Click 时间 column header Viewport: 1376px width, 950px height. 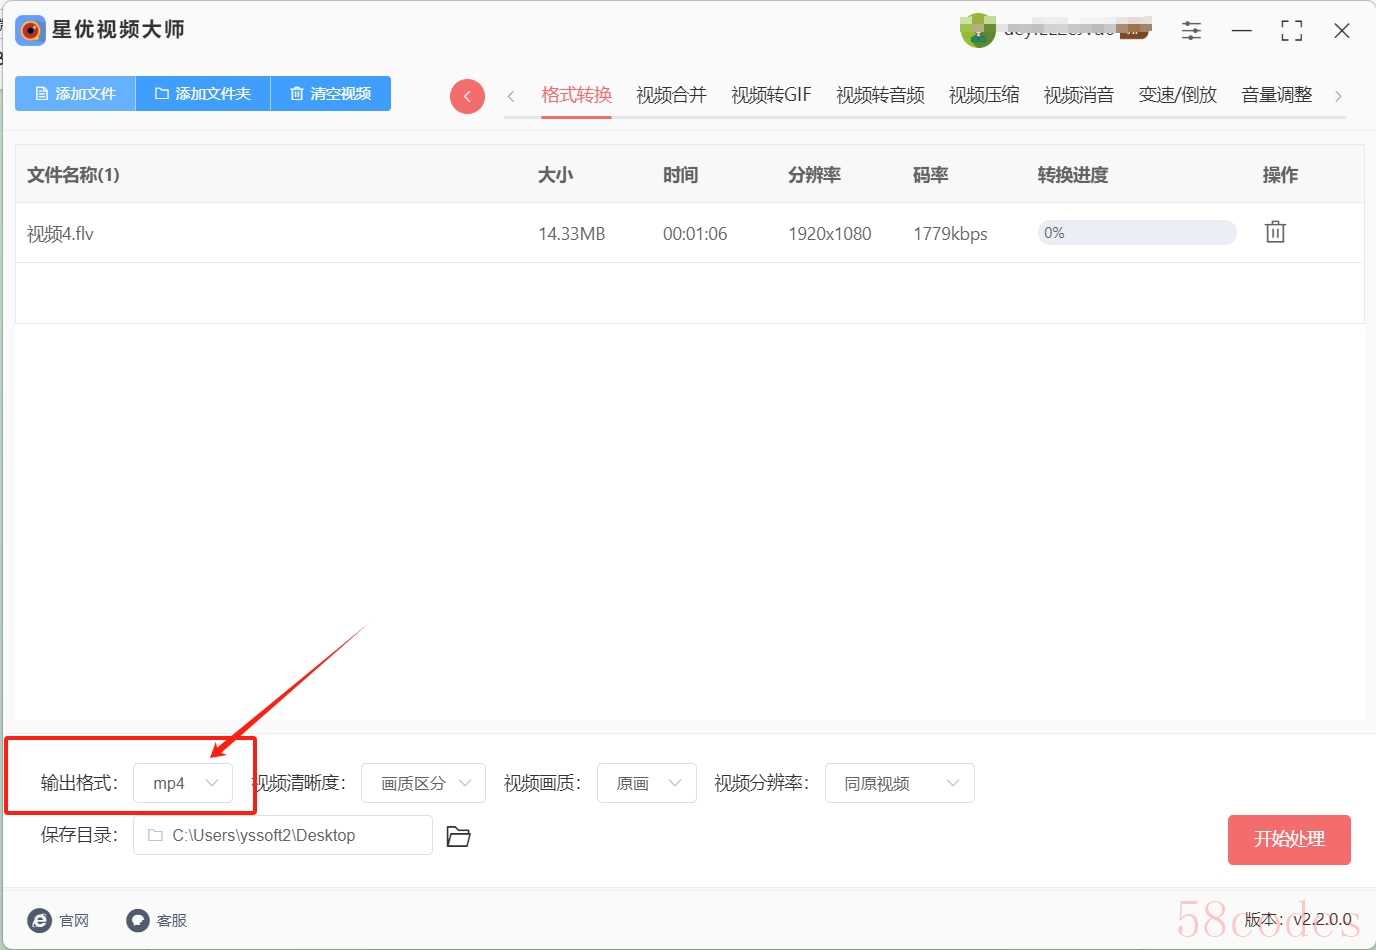pos(680,175)
